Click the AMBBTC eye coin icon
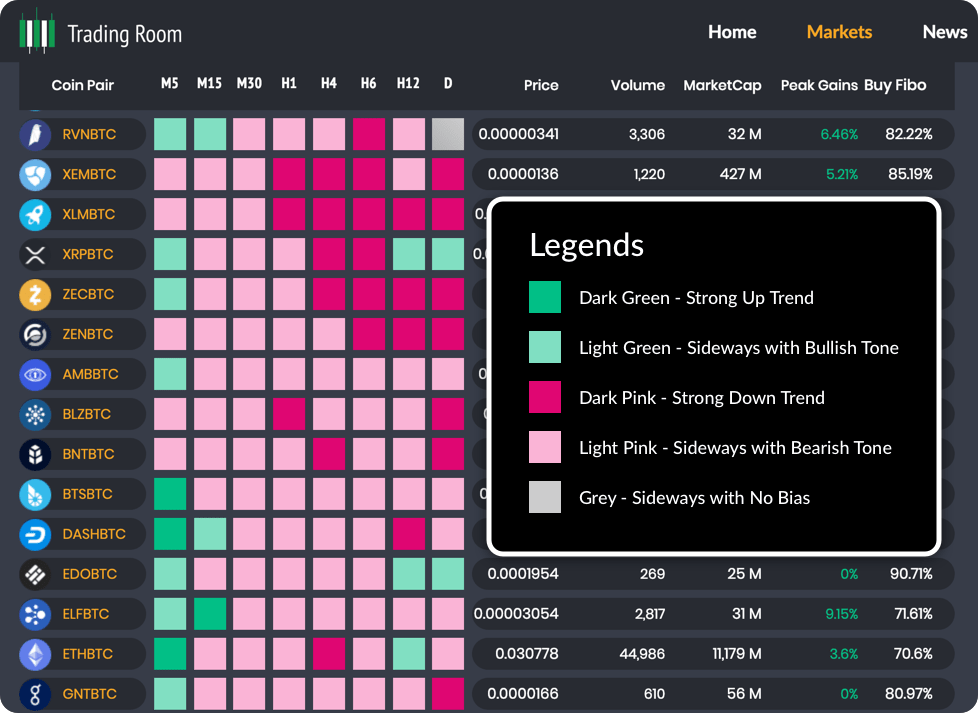 coord(35,374)
